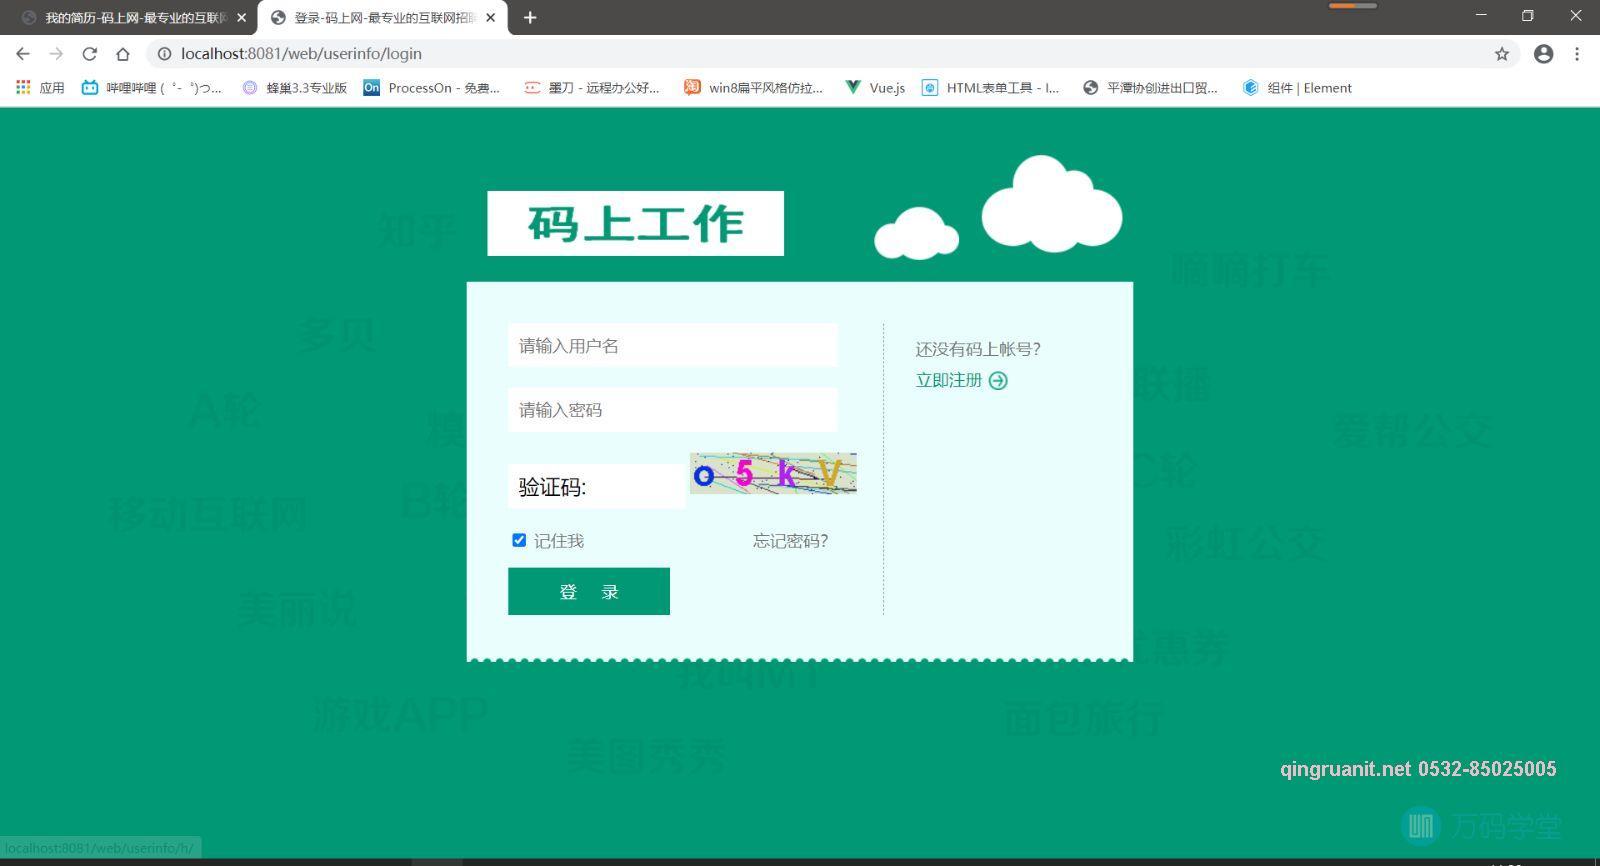Bookmark this page with star icon
This screenshot has width=1600, height=866.
[1501, 54]
